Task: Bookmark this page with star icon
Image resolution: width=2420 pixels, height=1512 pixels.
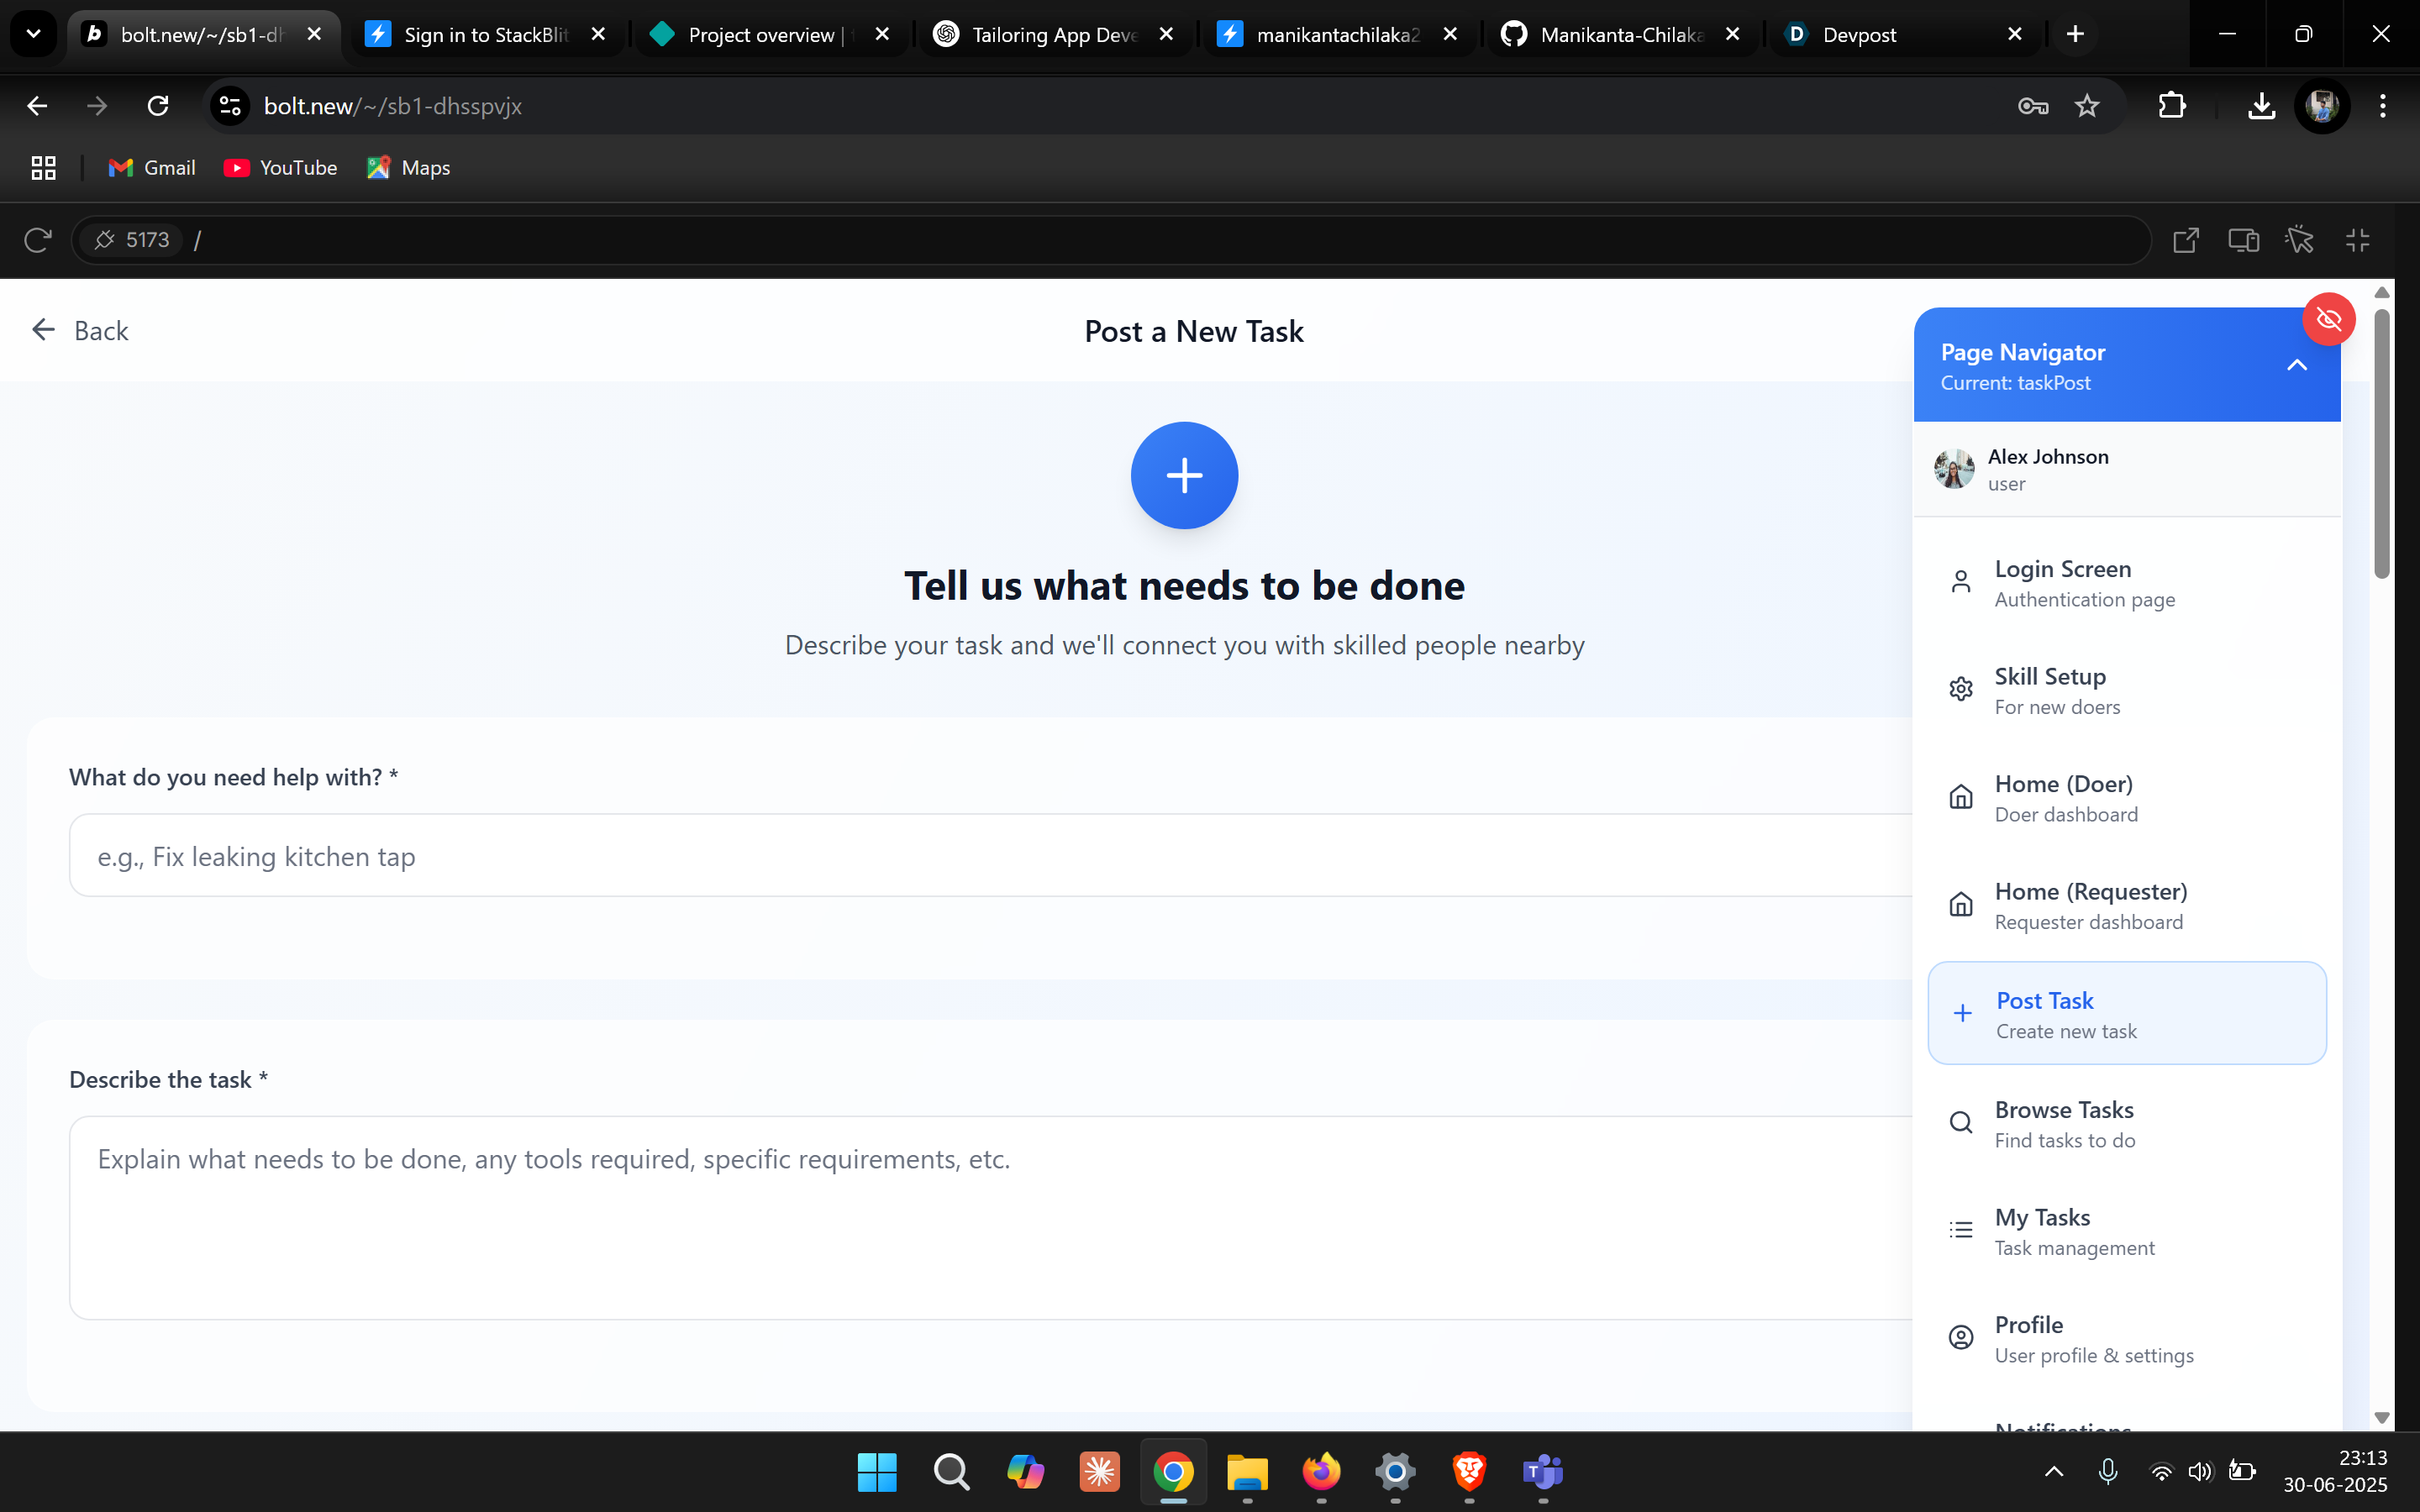Action: tap(2086, 106)
